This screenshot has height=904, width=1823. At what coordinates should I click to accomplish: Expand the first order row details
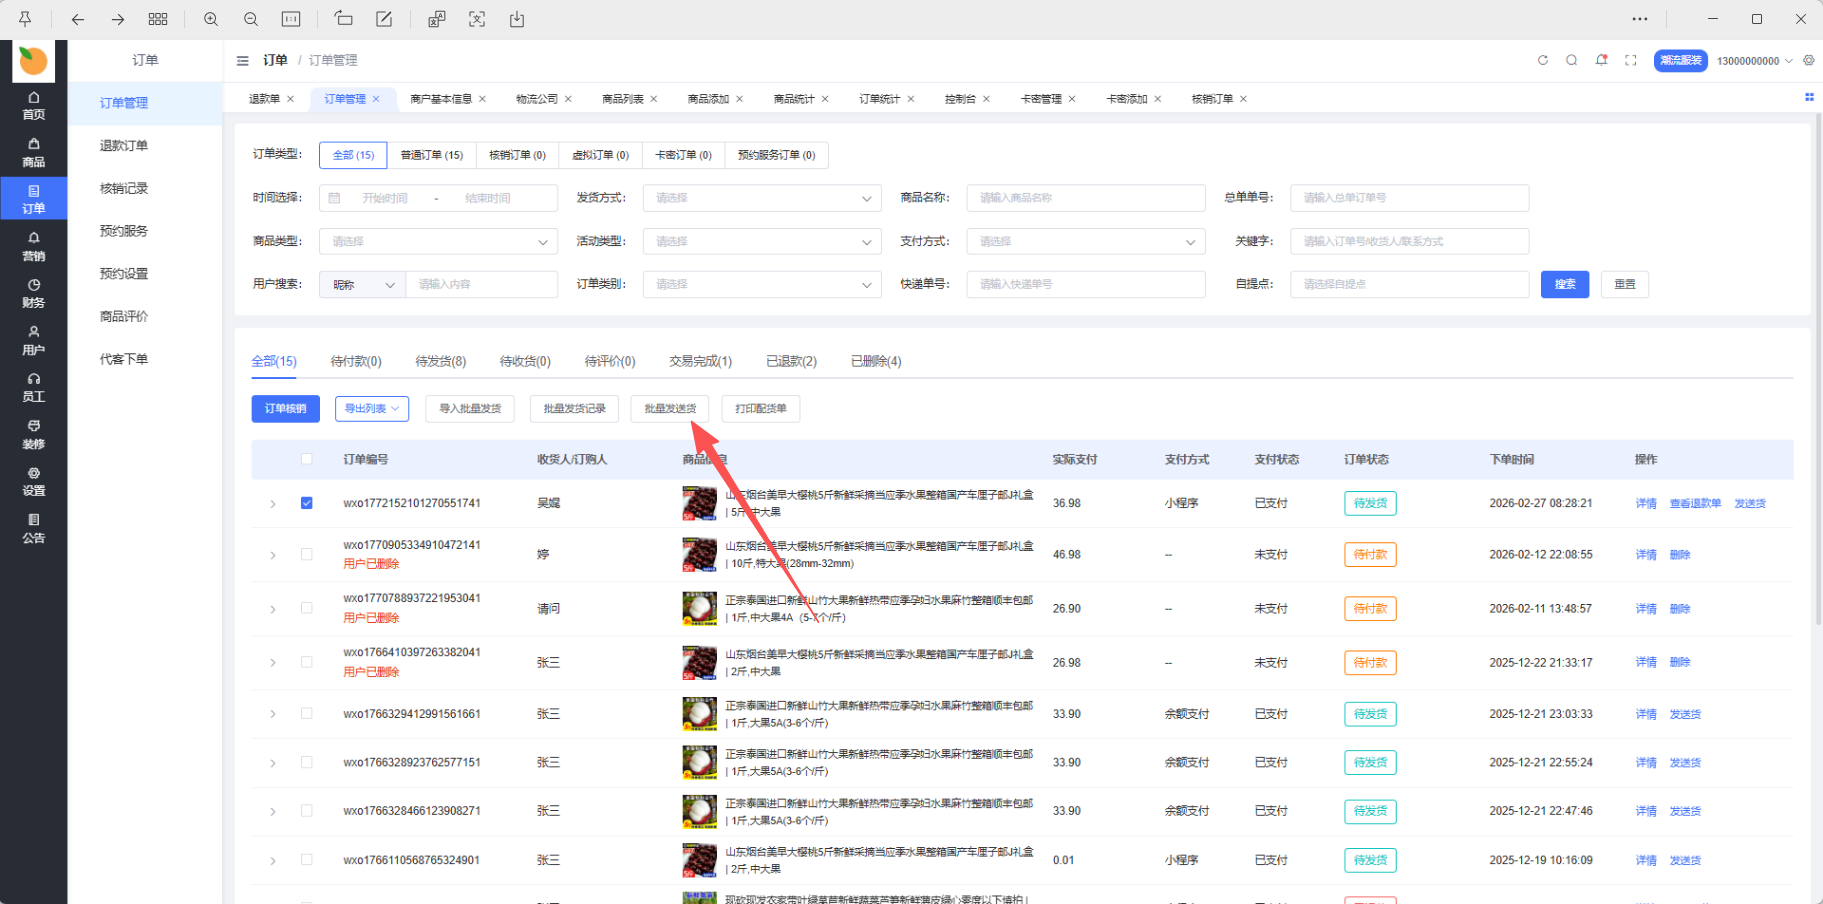(273, 504)
